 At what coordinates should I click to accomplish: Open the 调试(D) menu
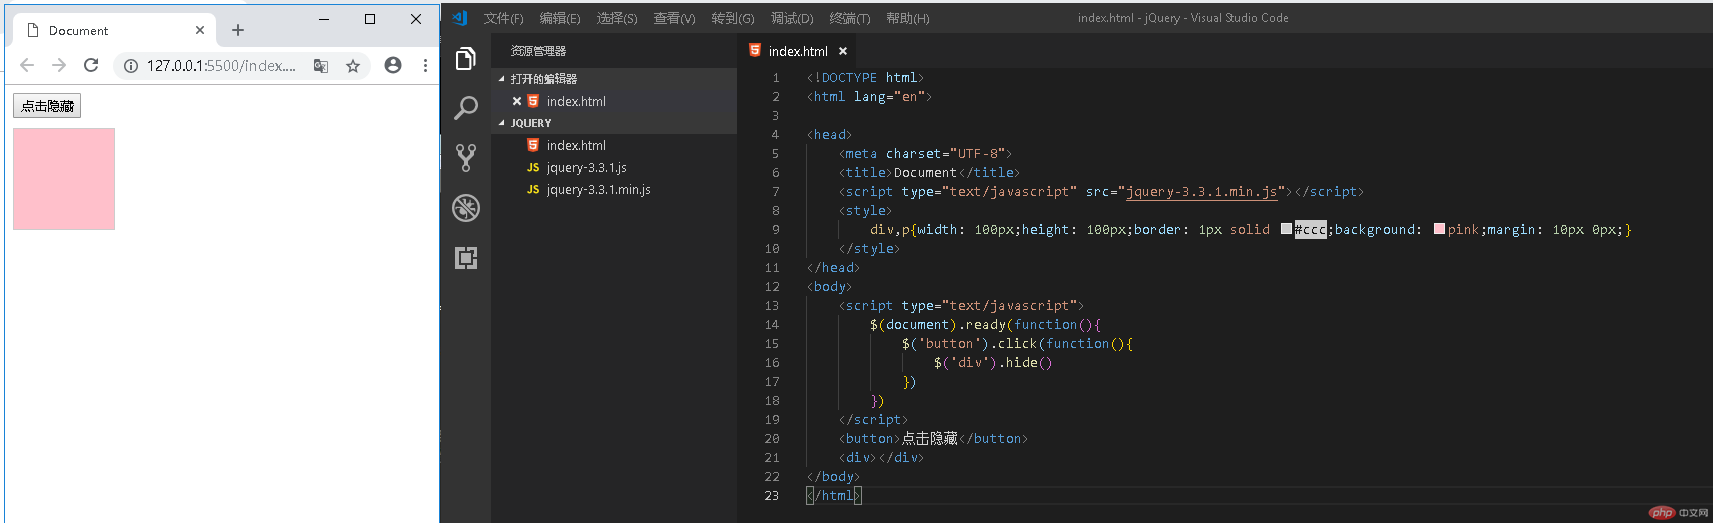click(x=792, y=18)
